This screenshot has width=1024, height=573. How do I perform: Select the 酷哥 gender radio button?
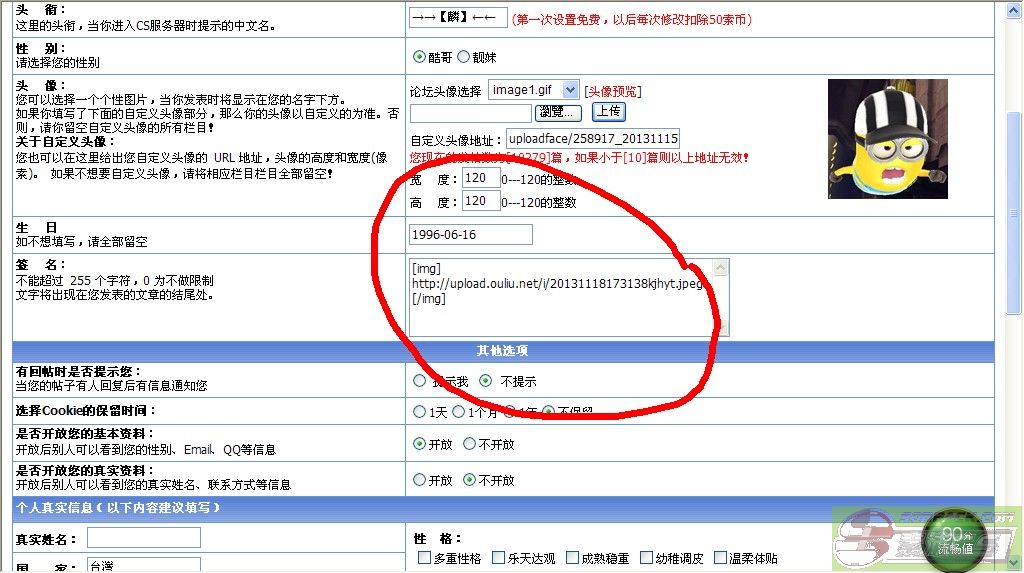coord(420,57)
